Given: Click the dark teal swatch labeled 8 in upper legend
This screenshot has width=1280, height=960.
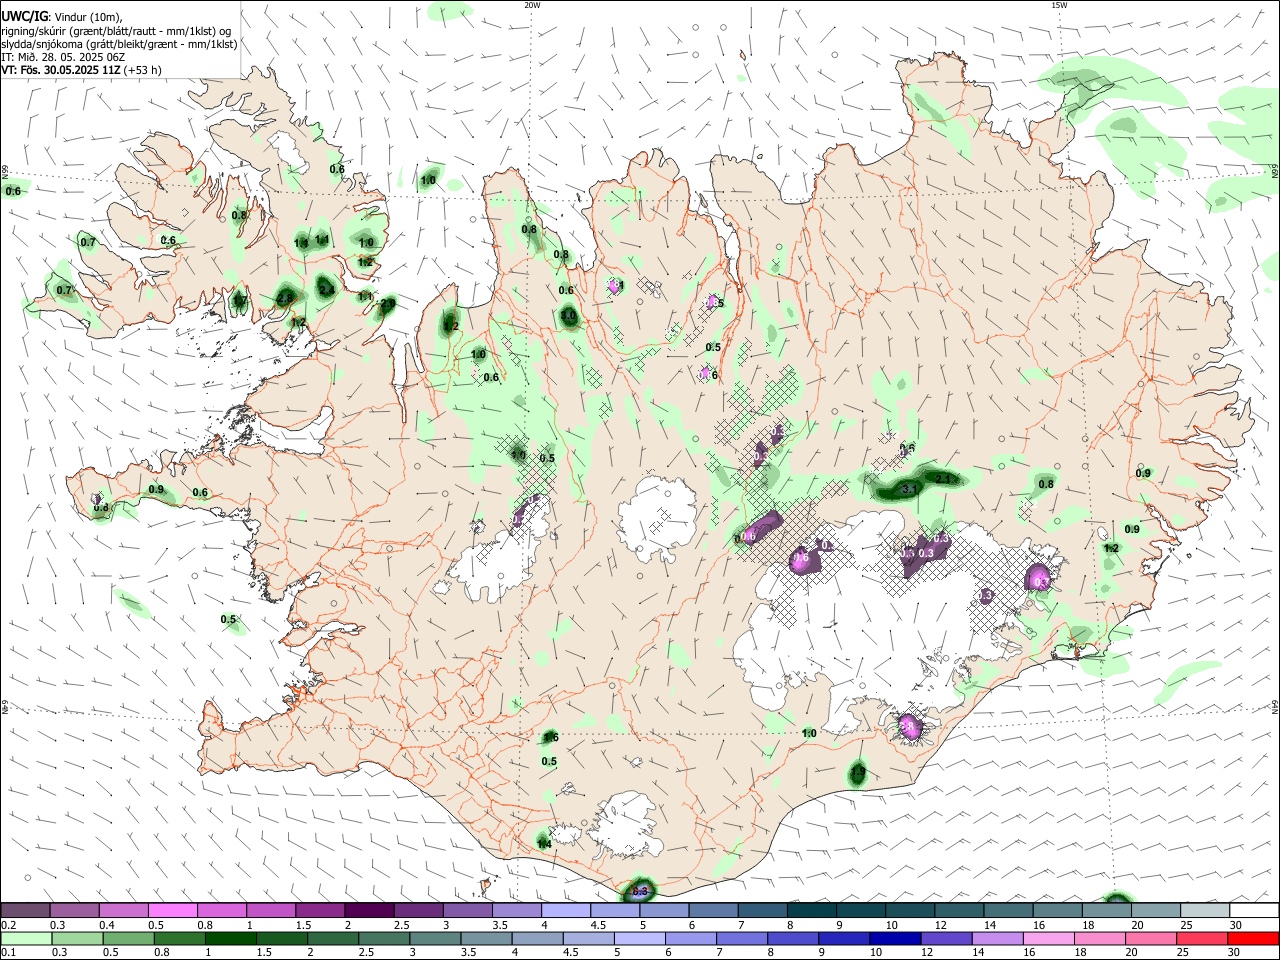Looking at the screenshot, I should [811, 911].
